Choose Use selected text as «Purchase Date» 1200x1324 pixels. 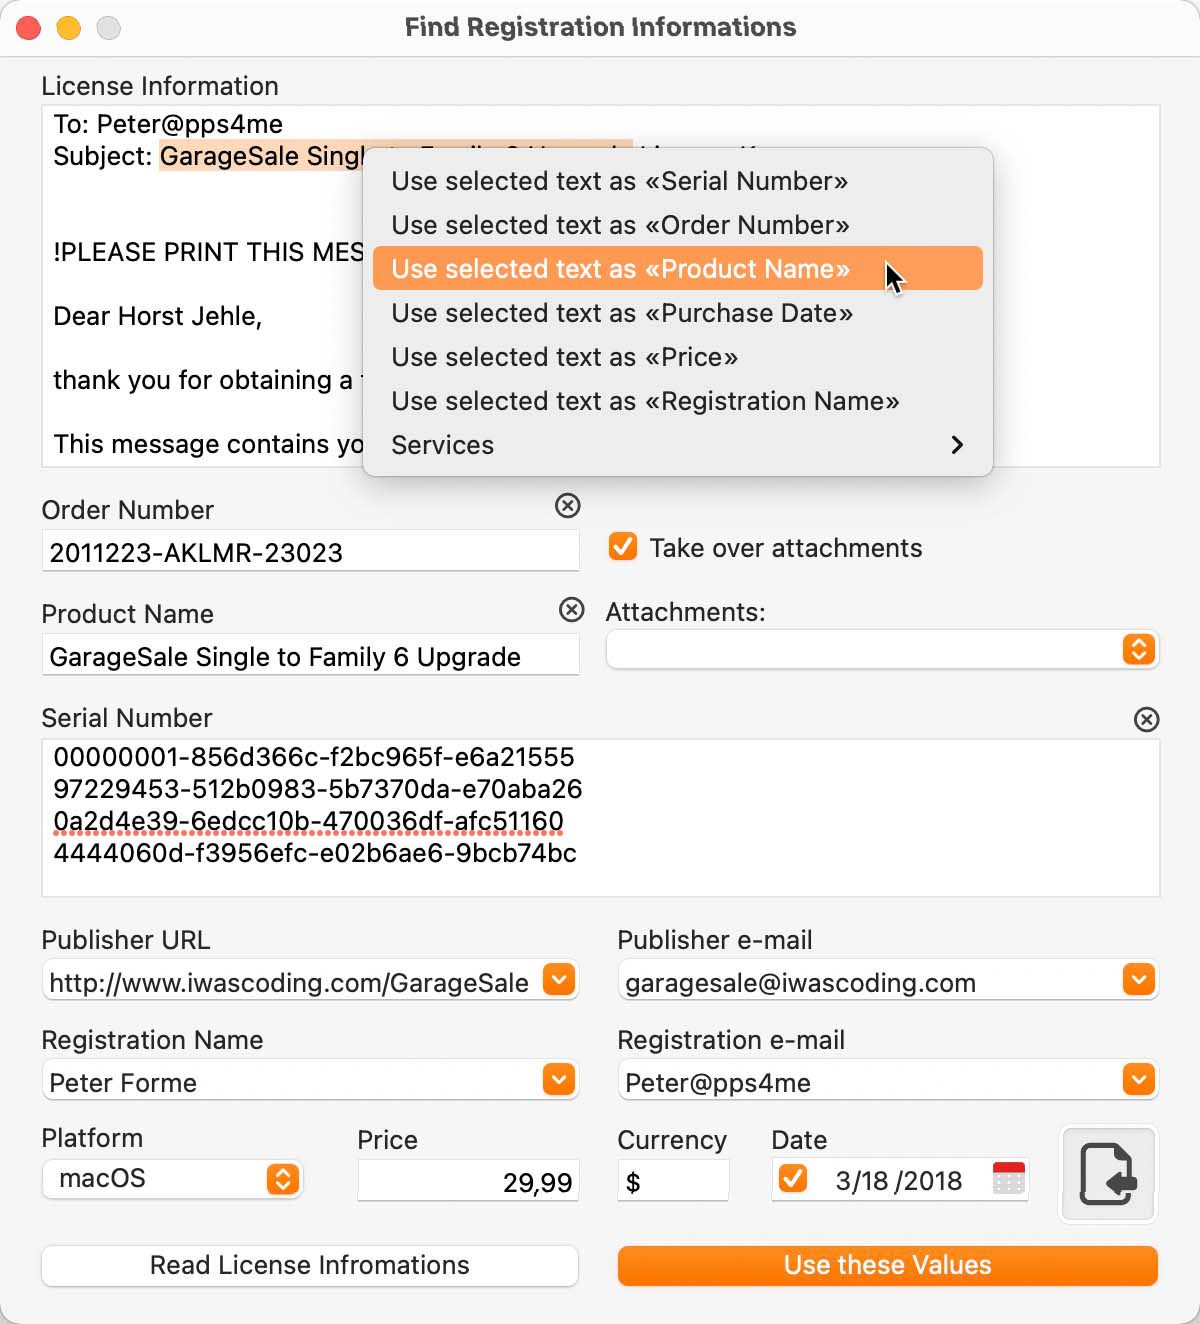pyautogui.click(x=678, y=313)
